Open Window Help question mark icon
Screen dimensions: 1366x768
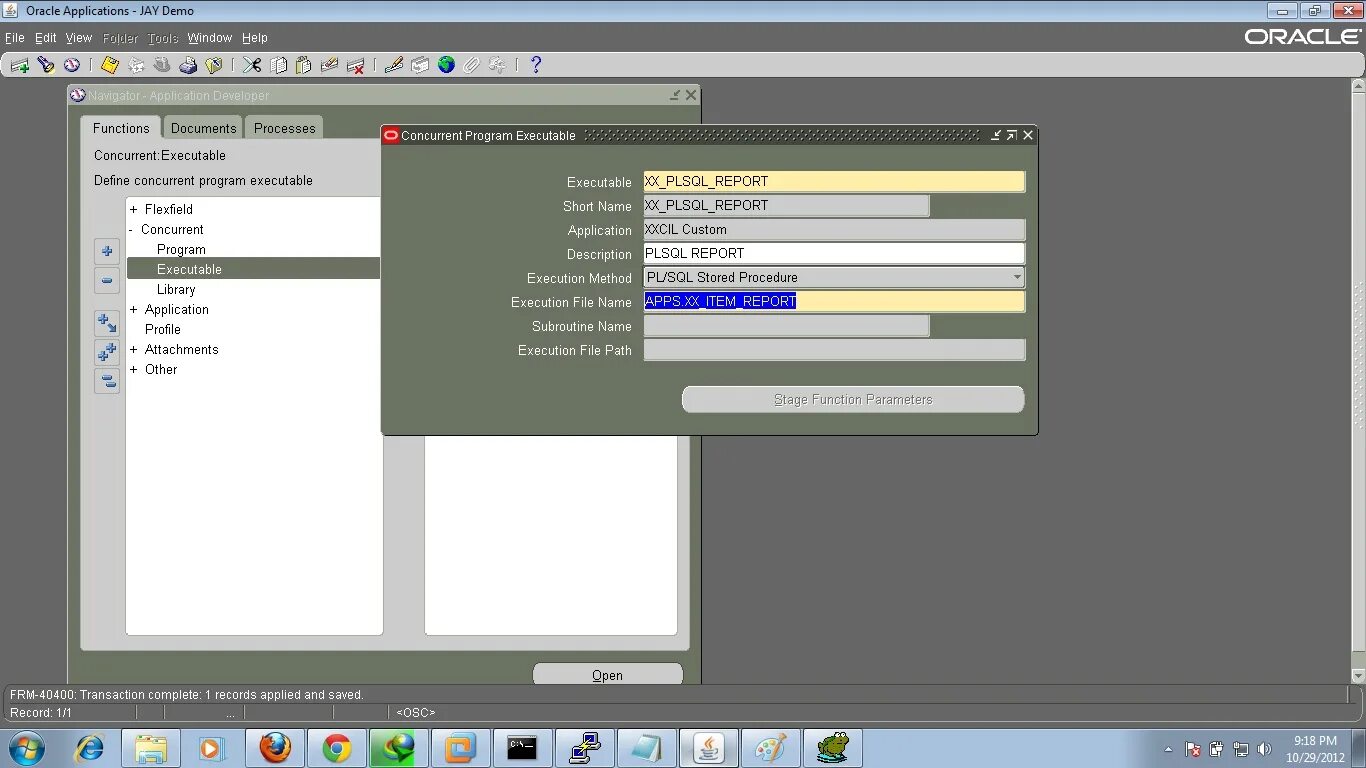click(536, 65)
